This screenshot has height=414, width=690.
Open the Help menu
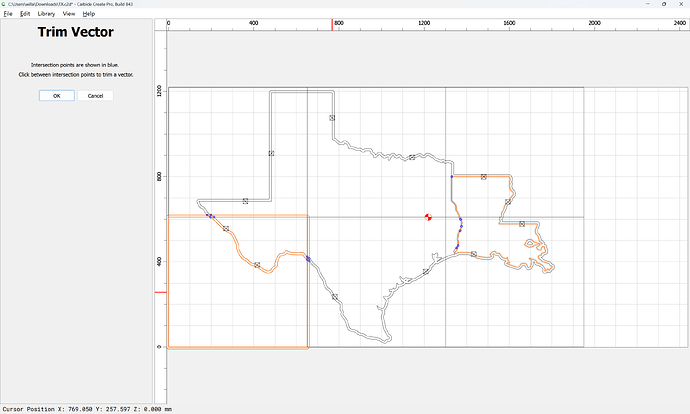point(89,14)
